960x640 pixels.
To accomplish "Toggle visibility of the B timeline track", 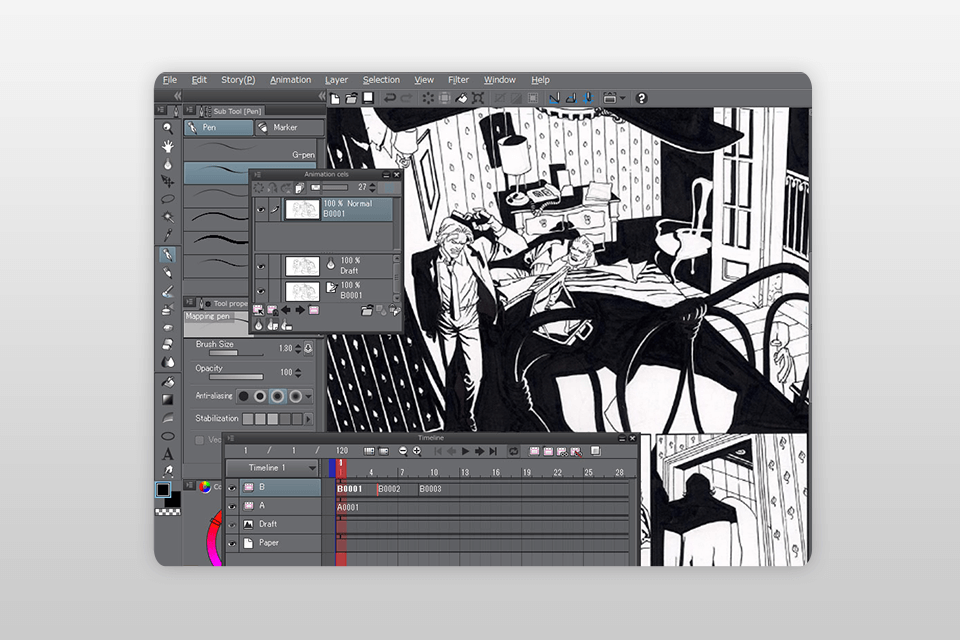I will 232,486.
